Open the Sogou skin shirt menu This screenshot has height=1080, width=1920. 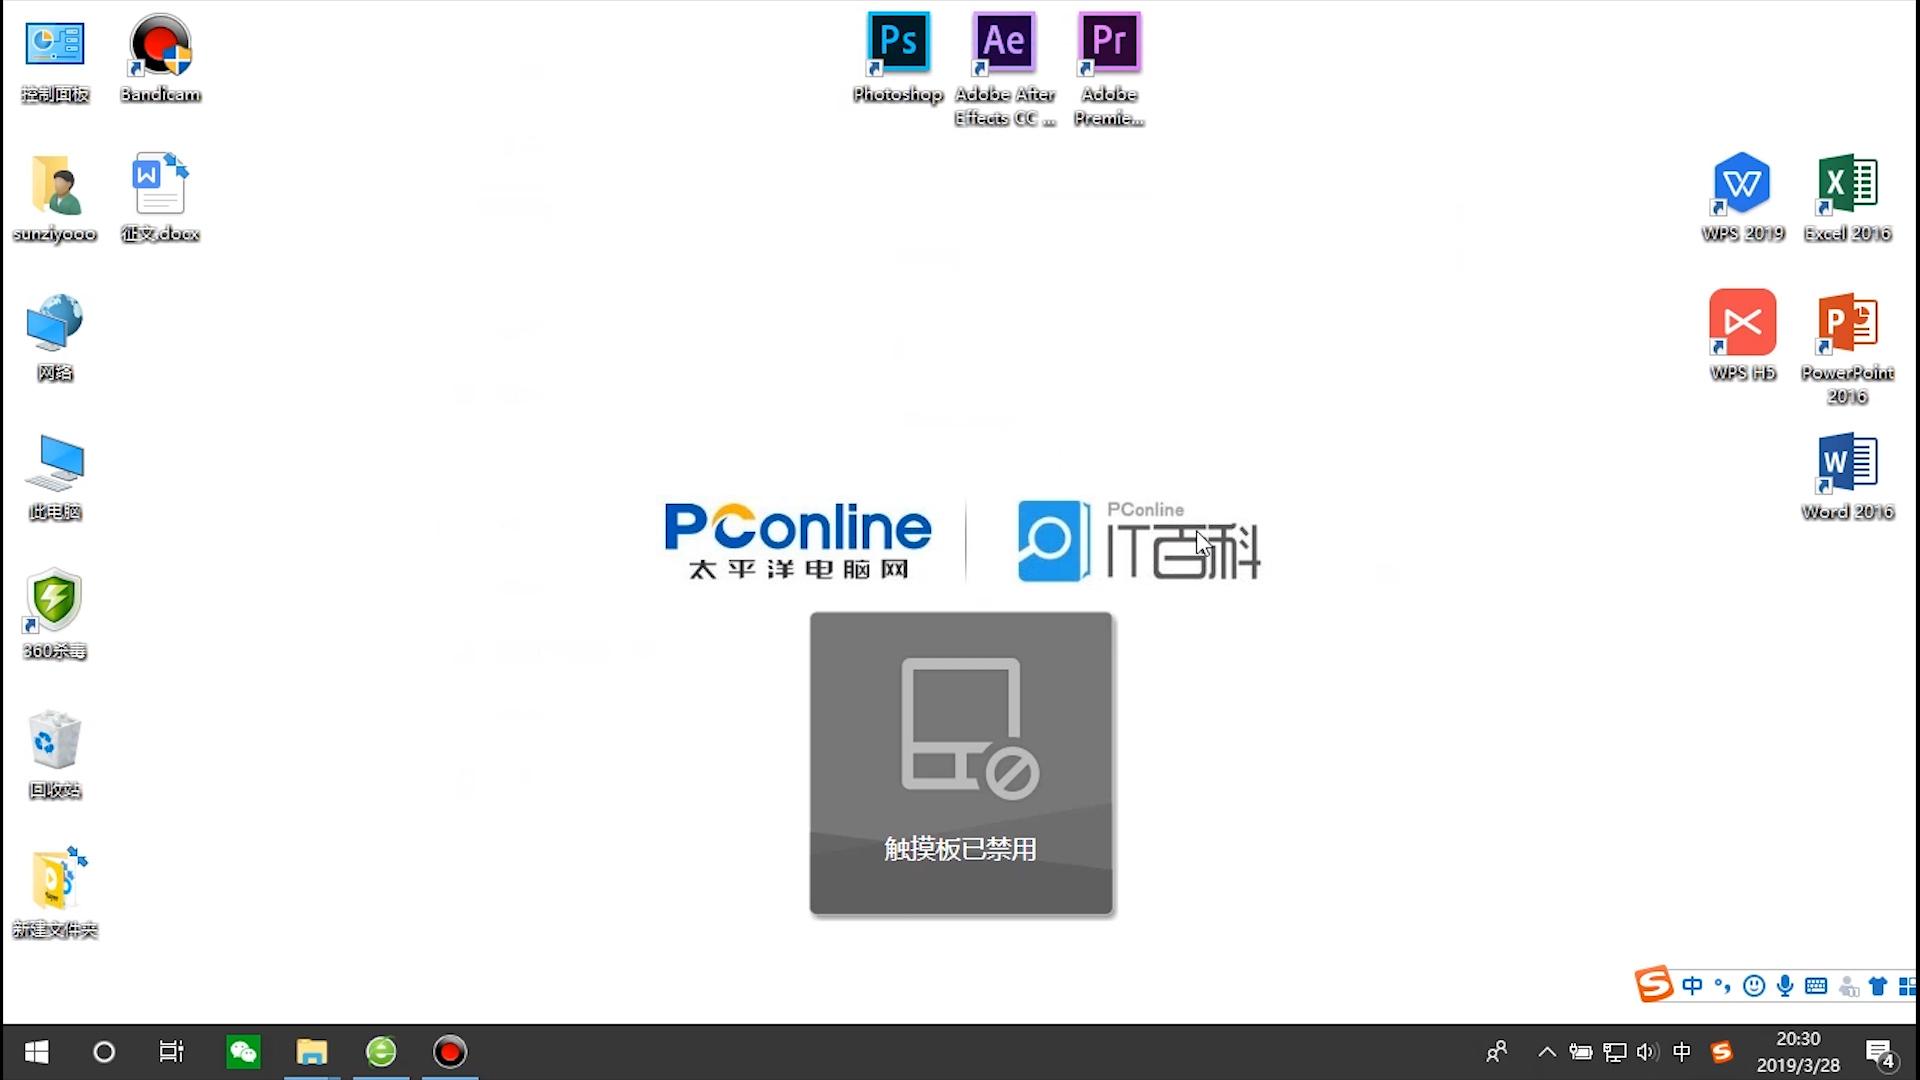(1878, 986)
